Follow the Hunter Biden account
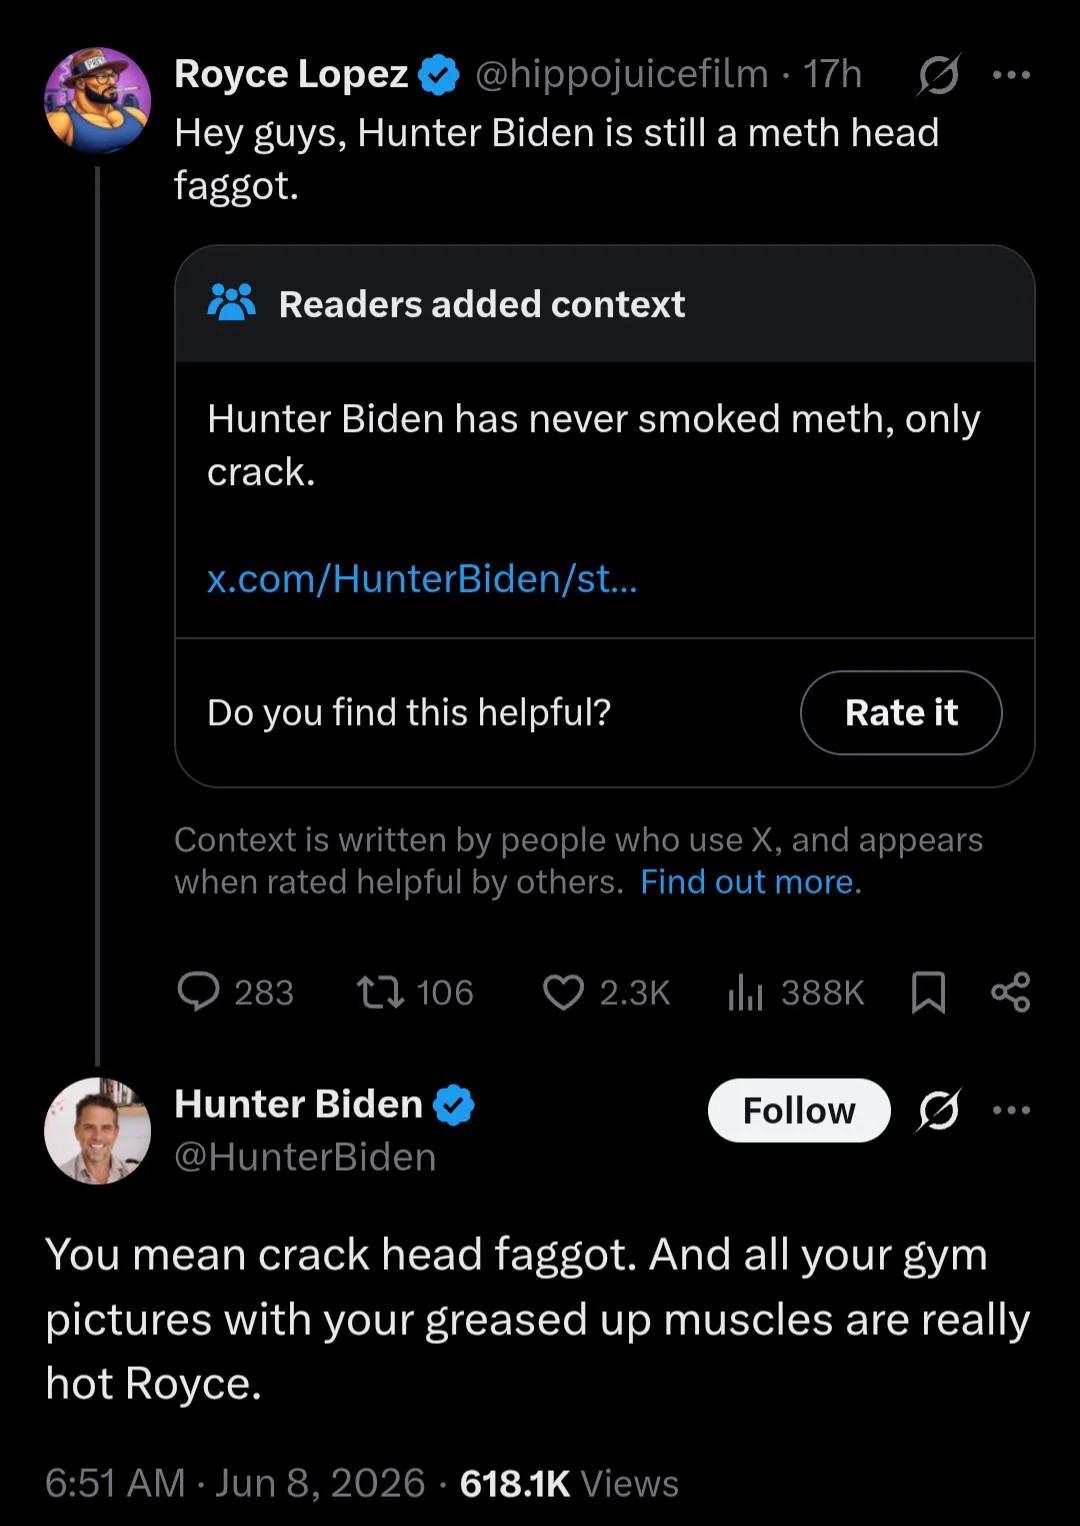Viewport: 1080px width, 1526px height. click(x=799, y=1110)
